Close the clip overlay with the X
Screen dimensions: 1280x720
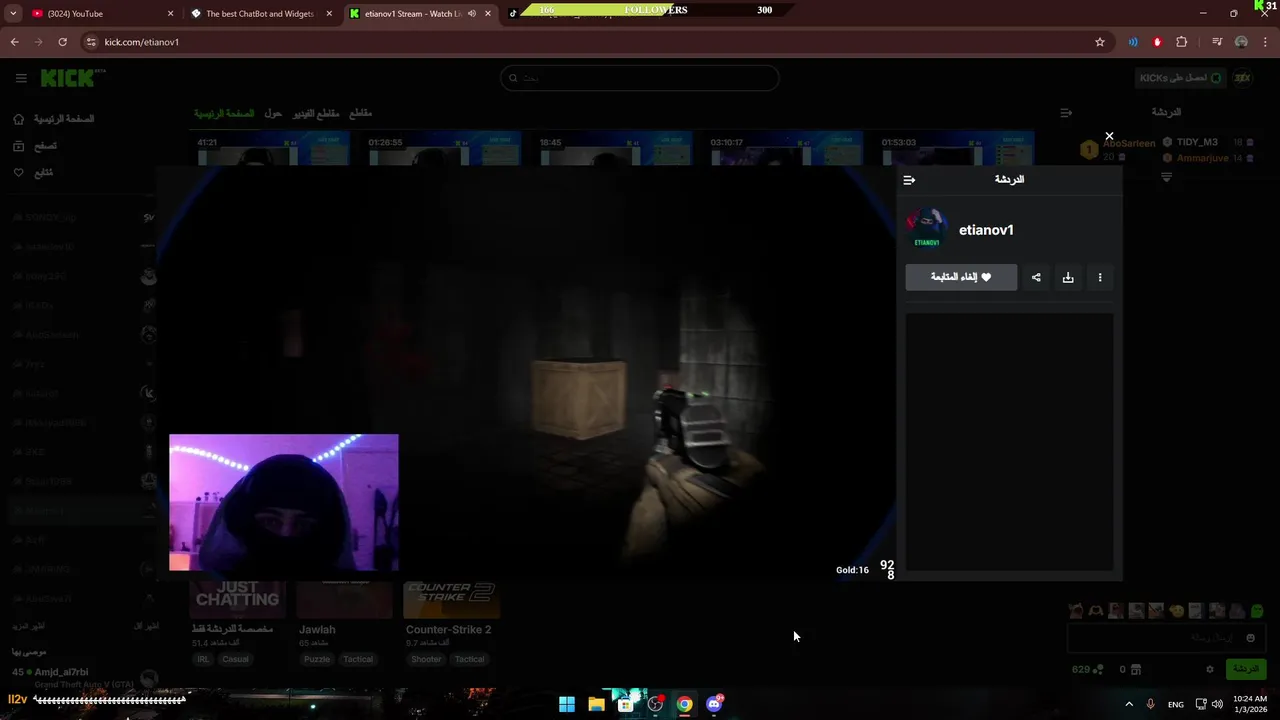point(1109,136)
